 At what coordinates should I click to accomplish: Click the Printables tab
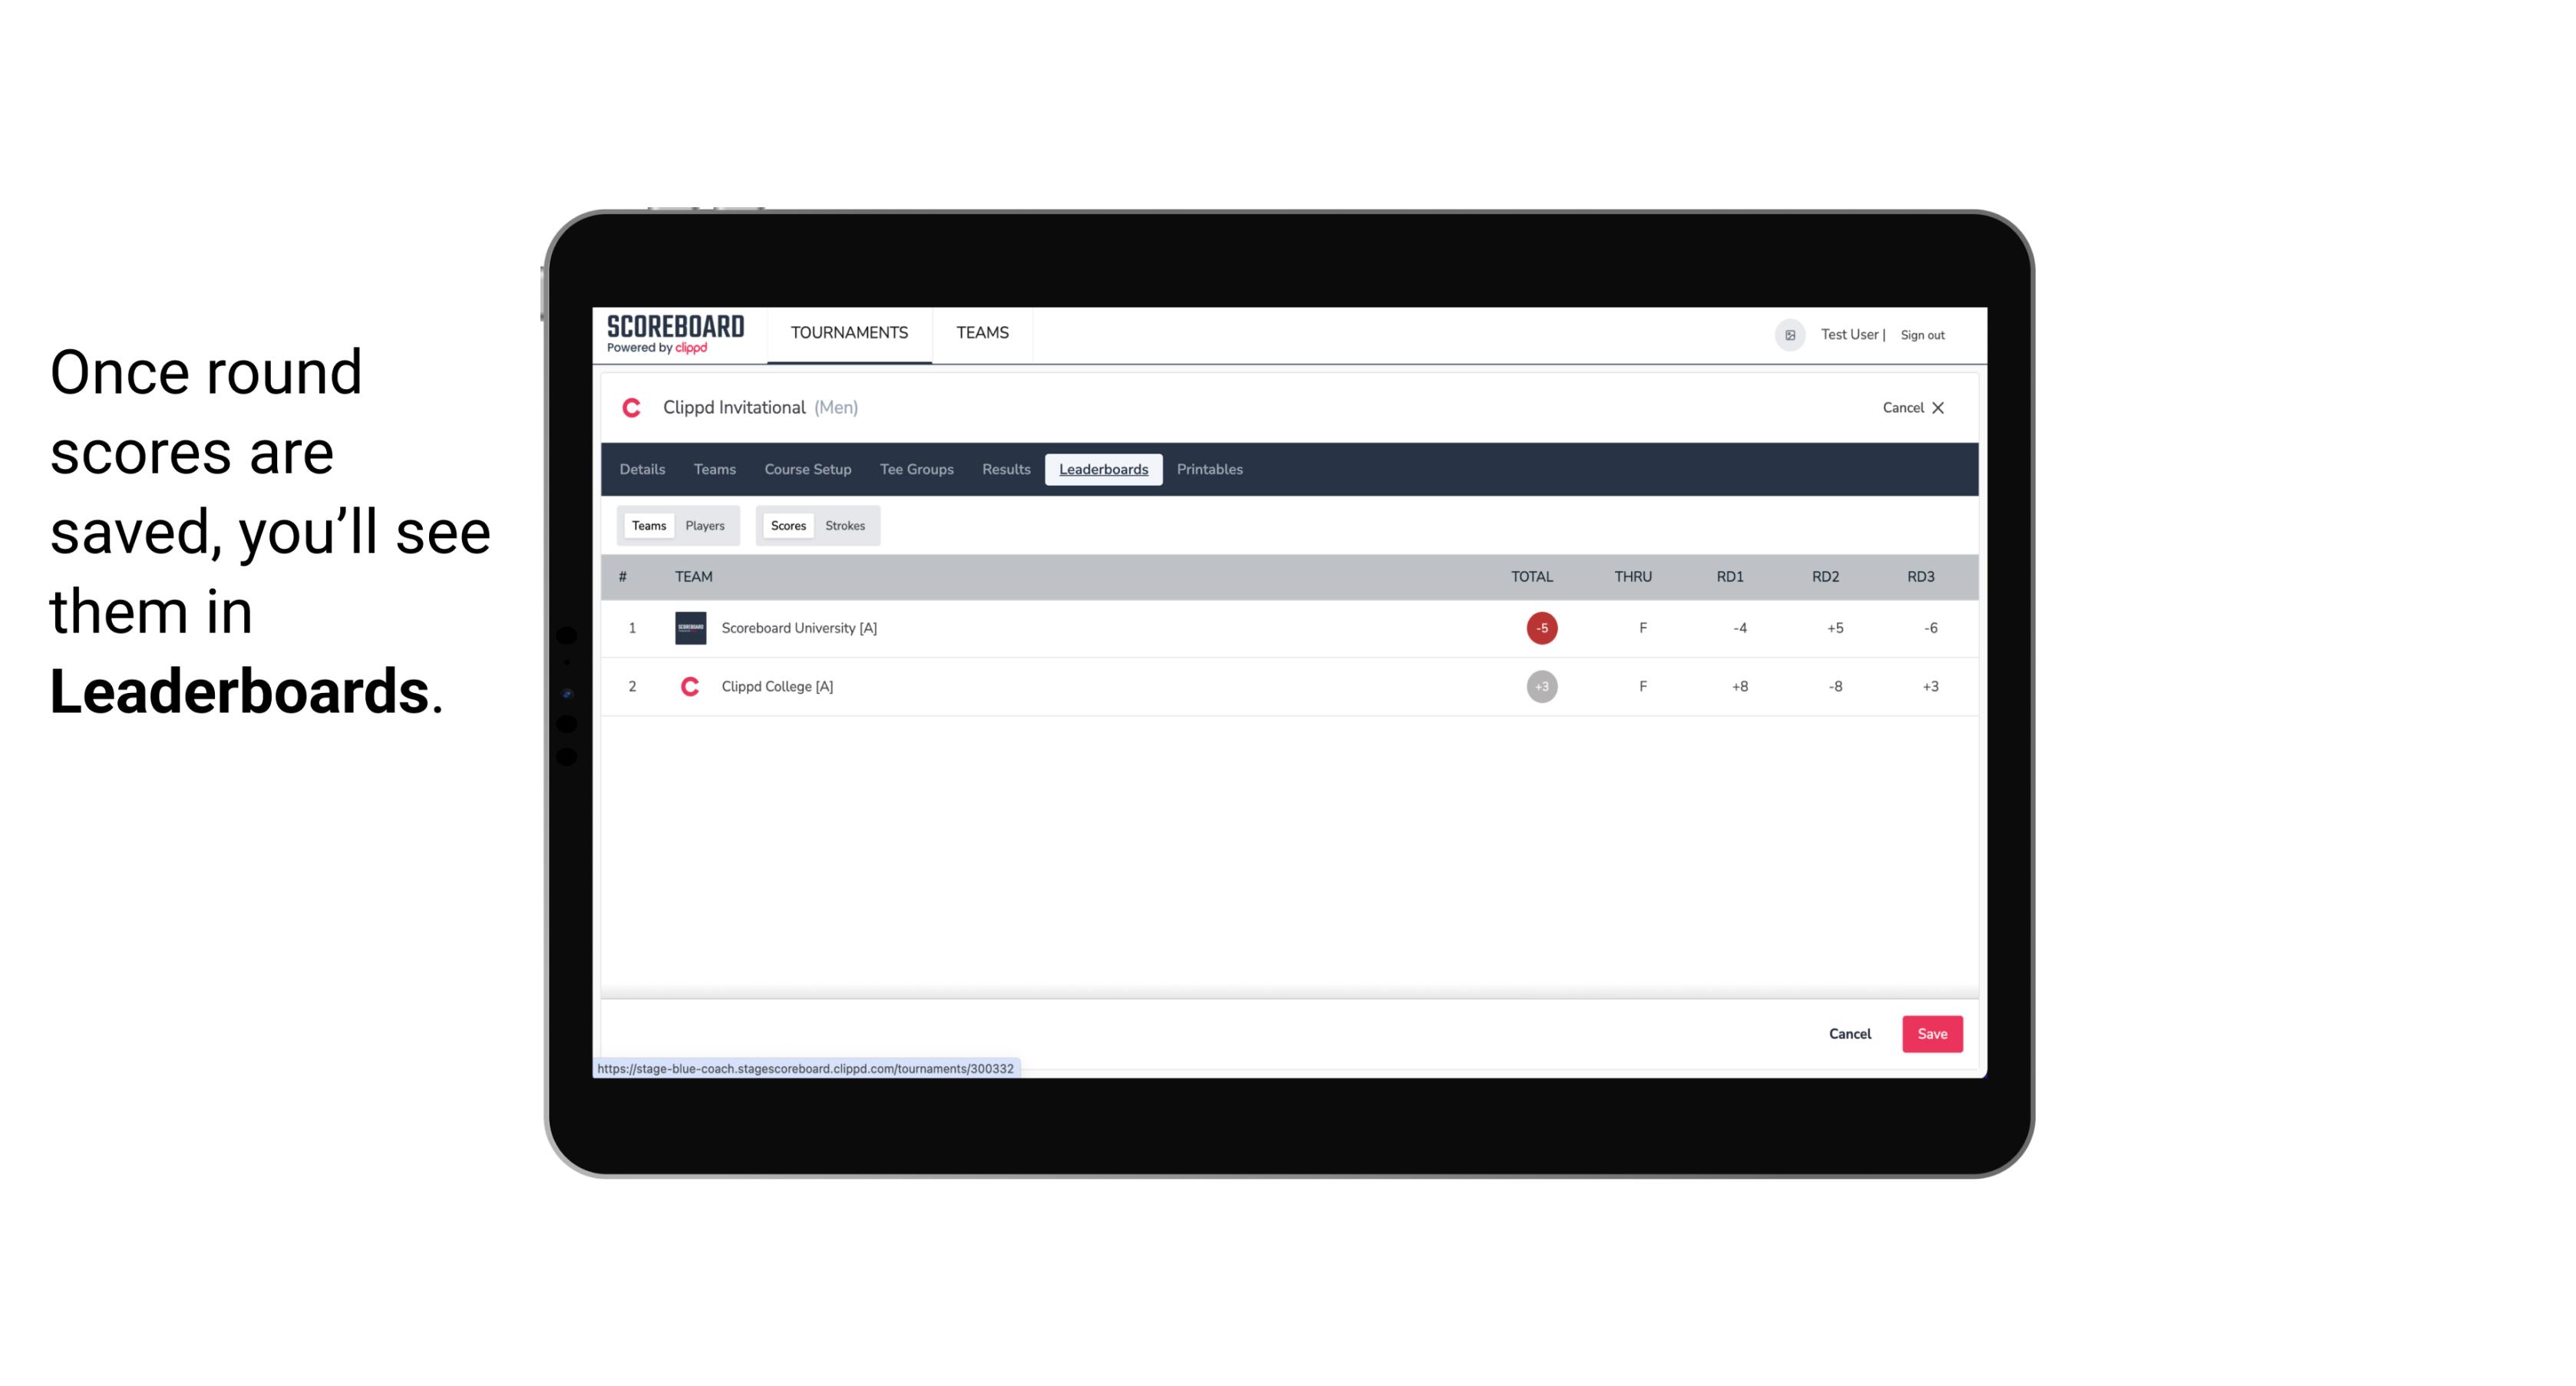(1210, 470)
